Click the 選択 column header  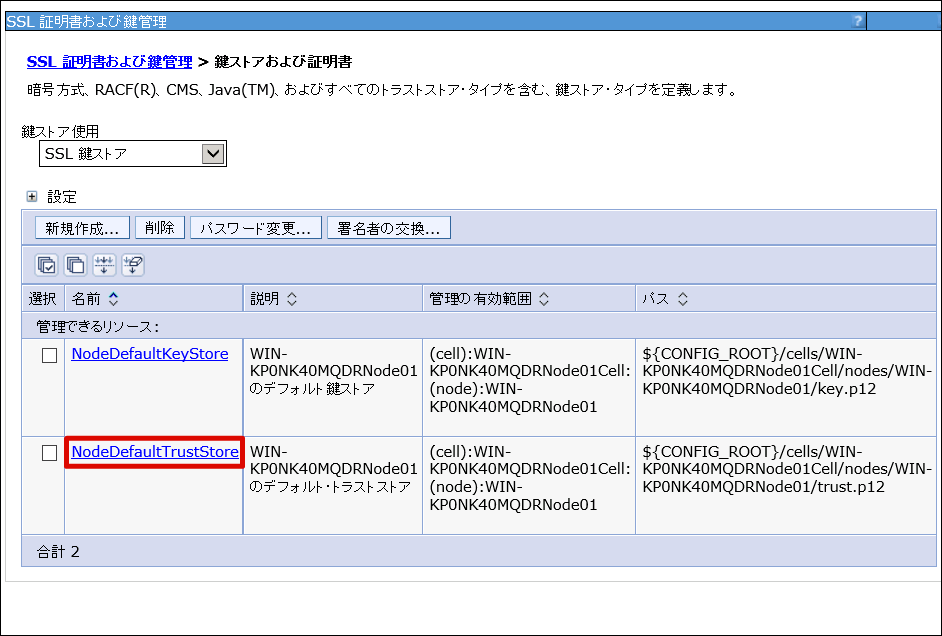43,298
